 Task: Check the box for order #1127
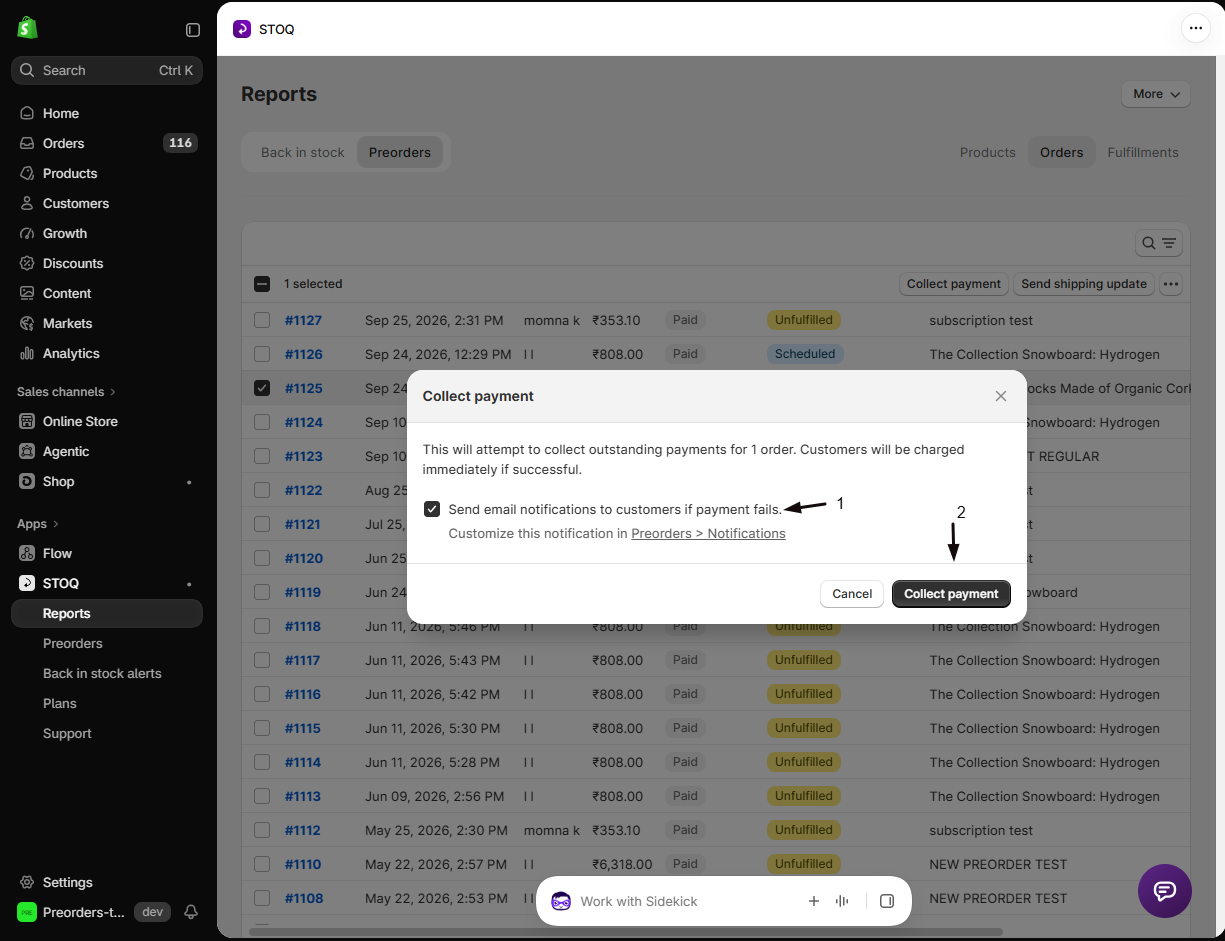tap(262, 320)
